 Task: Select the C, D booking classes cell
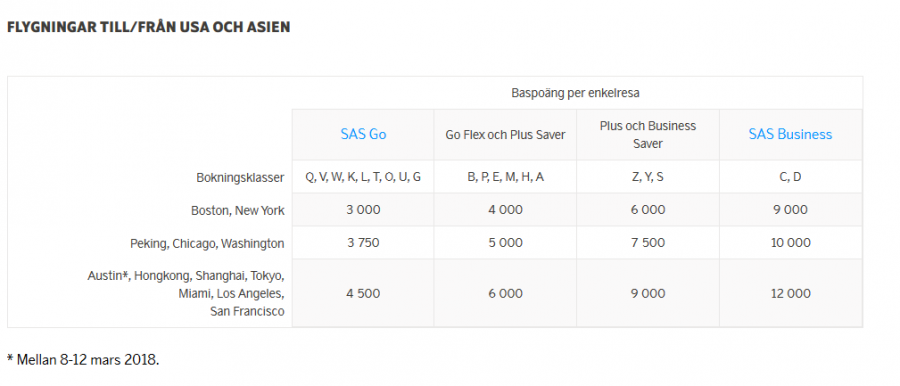[x=791, y=177]
